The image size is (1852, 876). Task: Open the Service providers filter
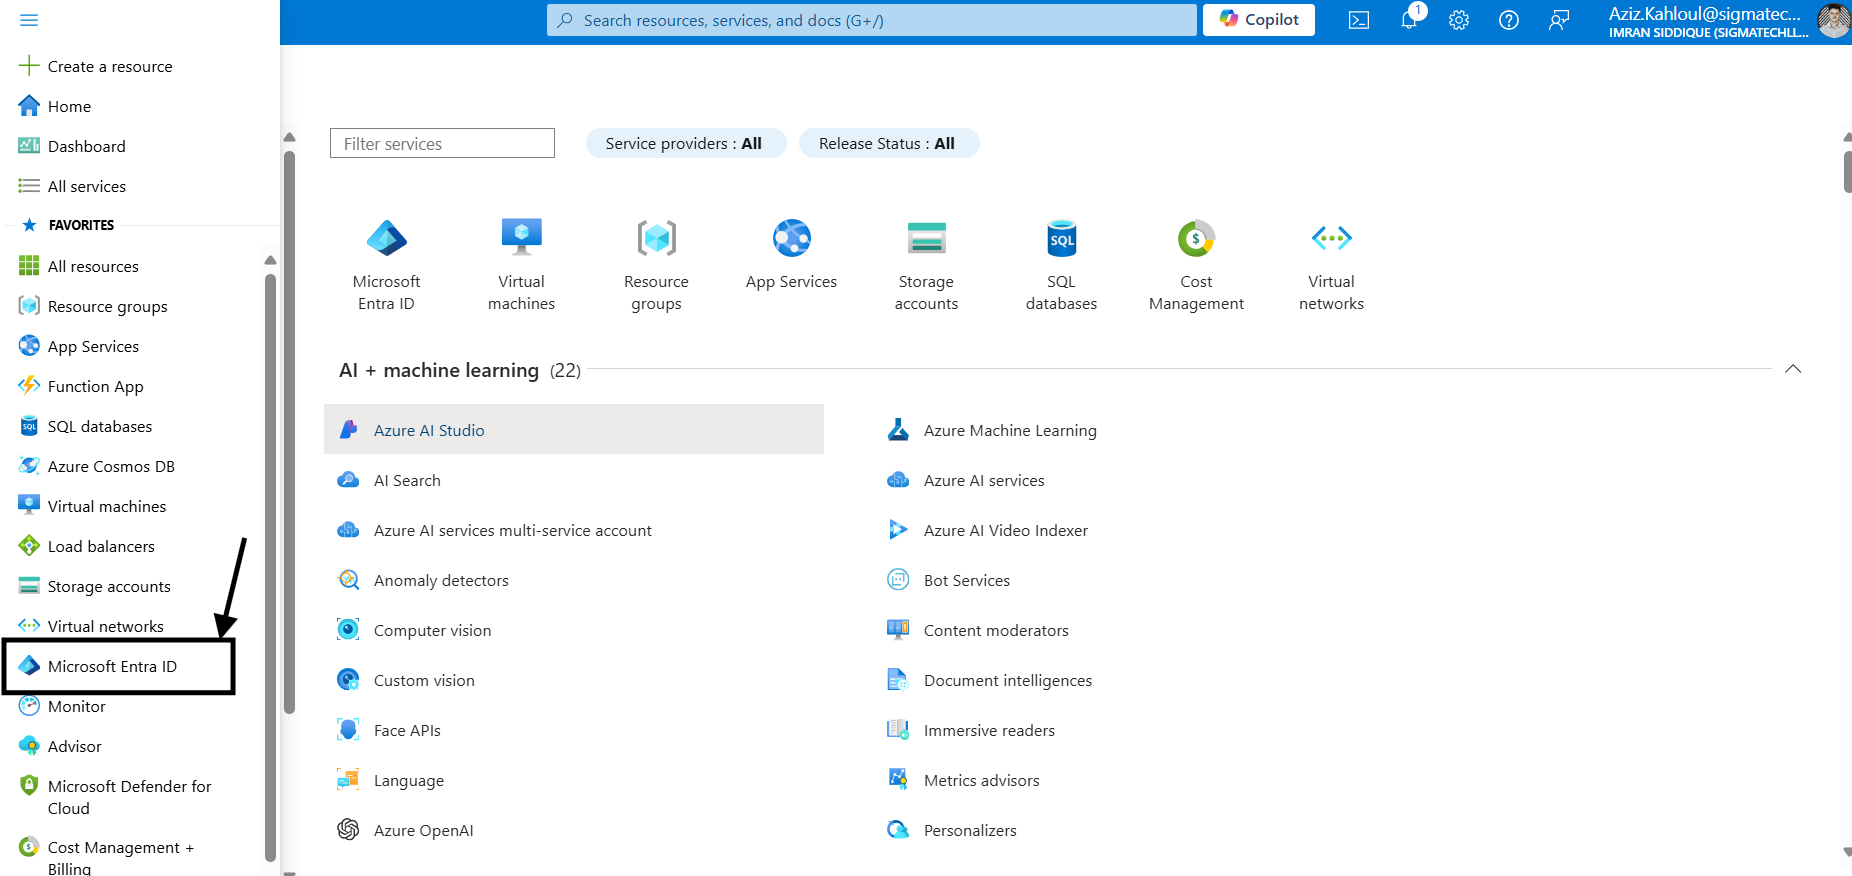point(684,144)
